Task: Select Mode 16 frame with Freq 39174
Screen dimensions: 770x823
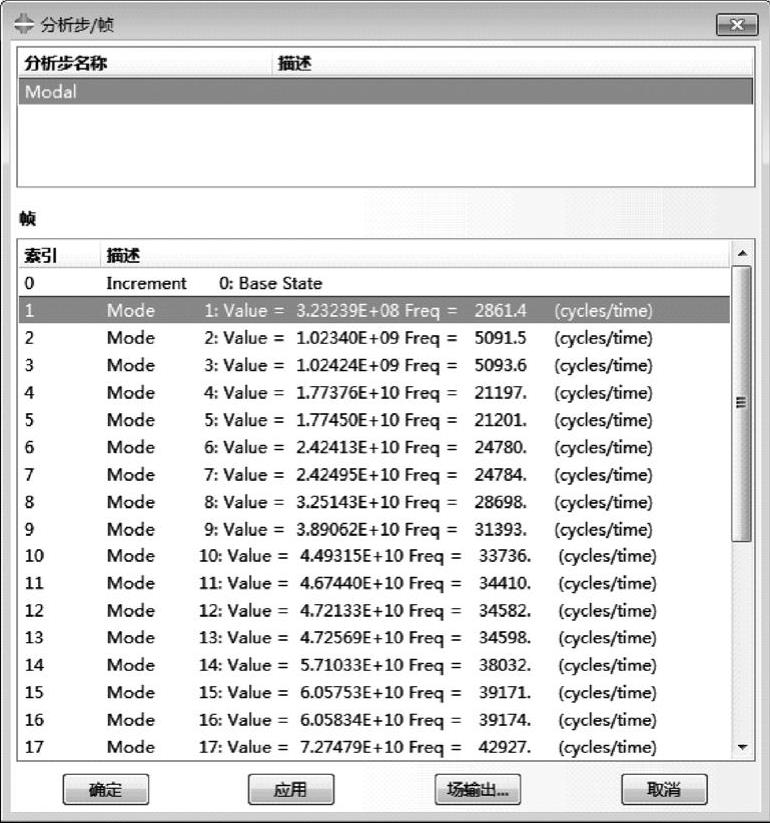Action: 374,719
